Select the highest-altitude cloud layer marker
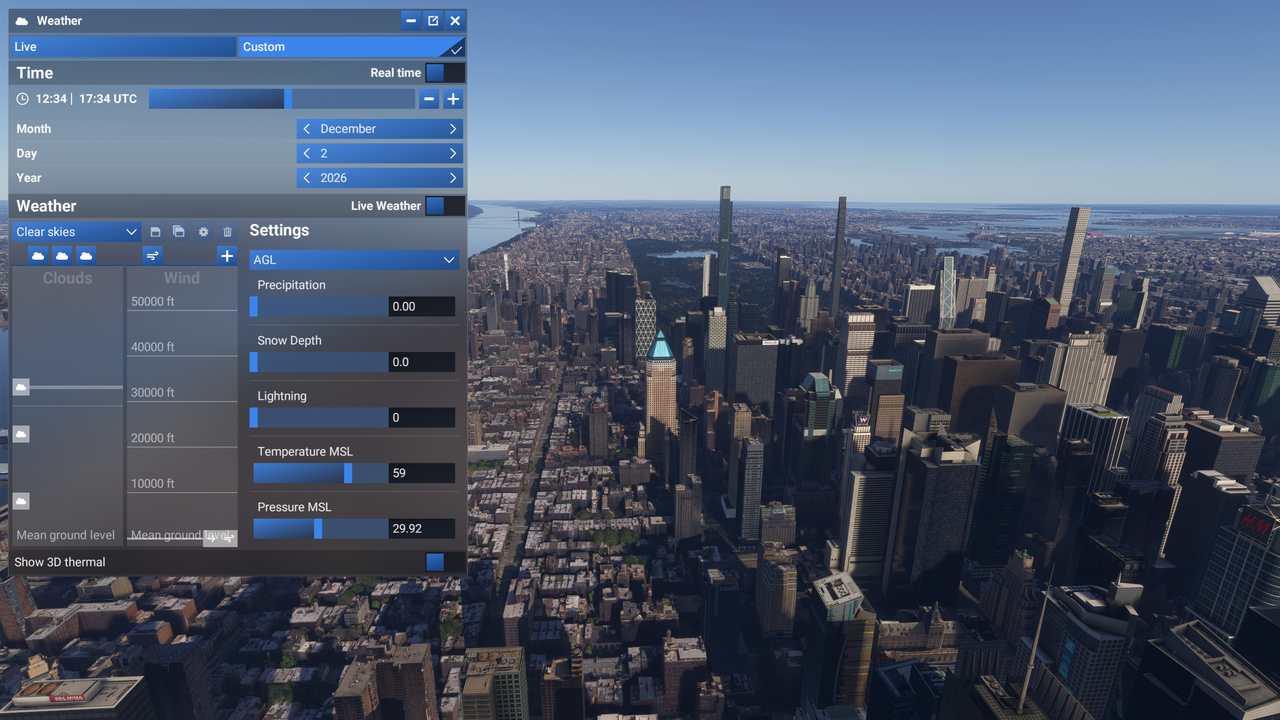This screenshot has height=720, width=1280. tap(21, 387)
